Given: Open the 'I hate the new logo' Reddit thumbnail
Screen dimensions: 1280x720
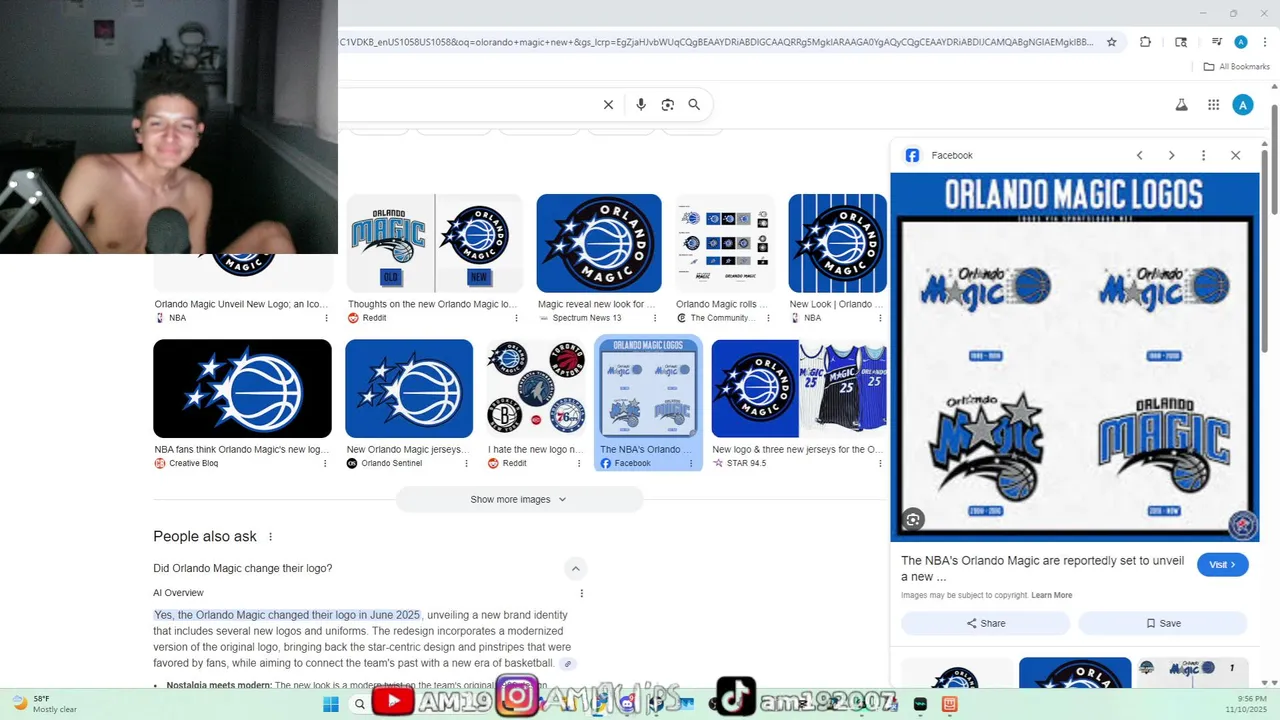Looking at the screenshot, I should coord(536,388).
